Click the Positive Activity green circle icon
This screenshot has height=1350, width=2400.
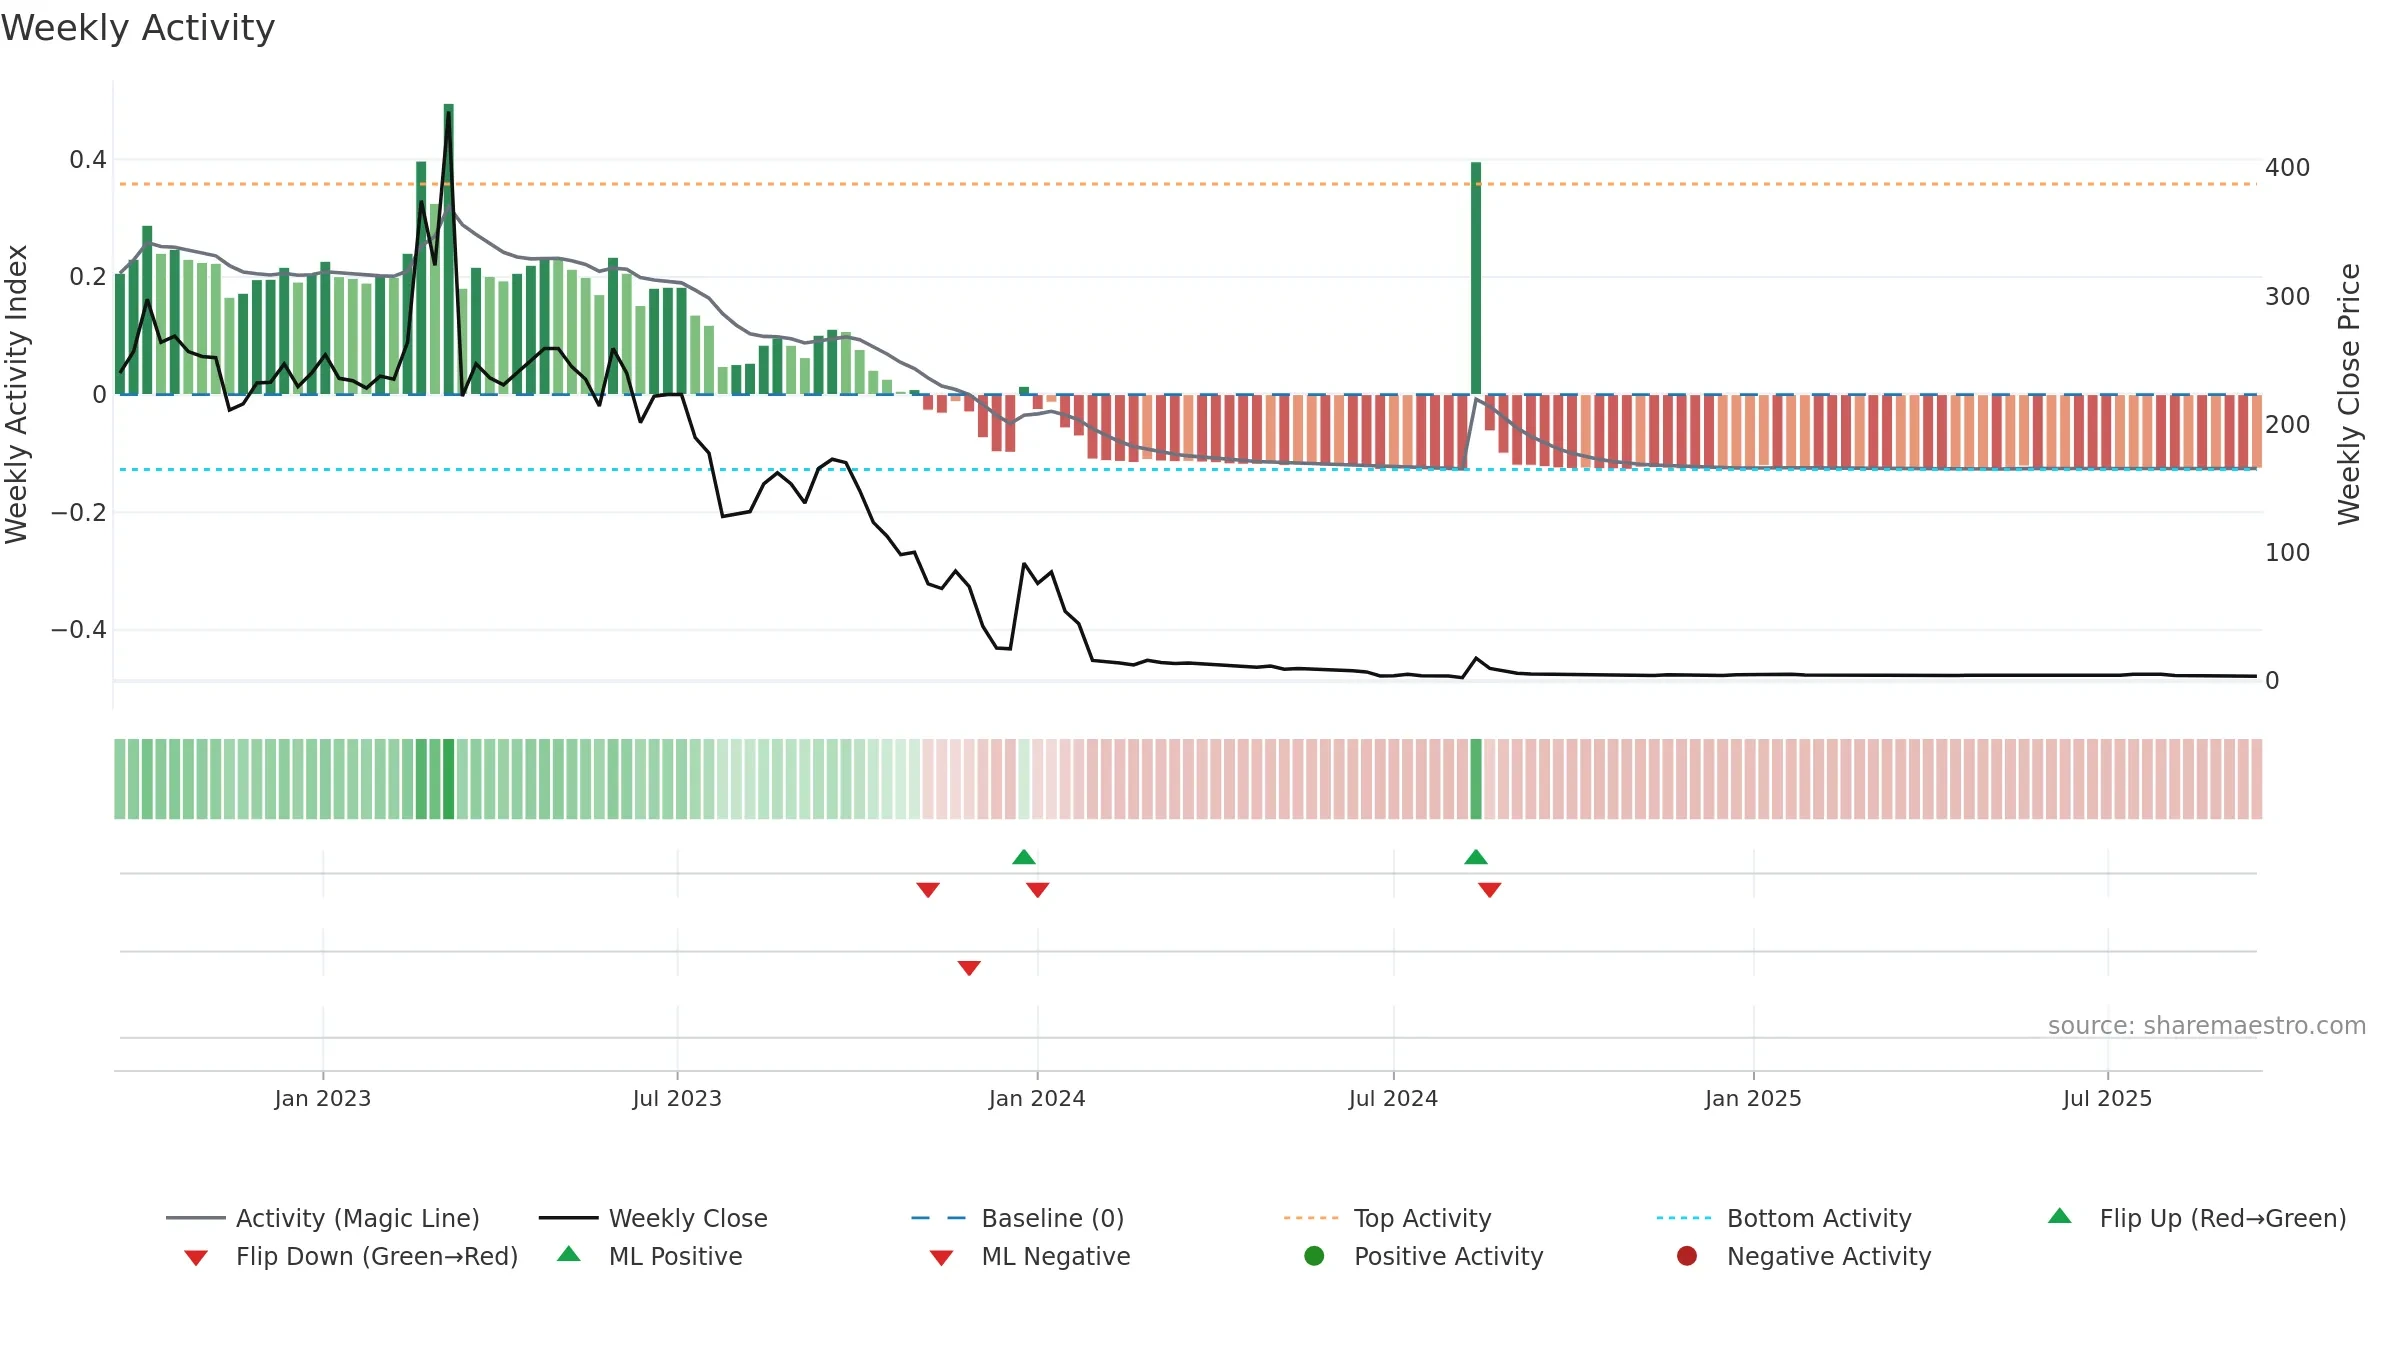click(x=1315, y=1256)
